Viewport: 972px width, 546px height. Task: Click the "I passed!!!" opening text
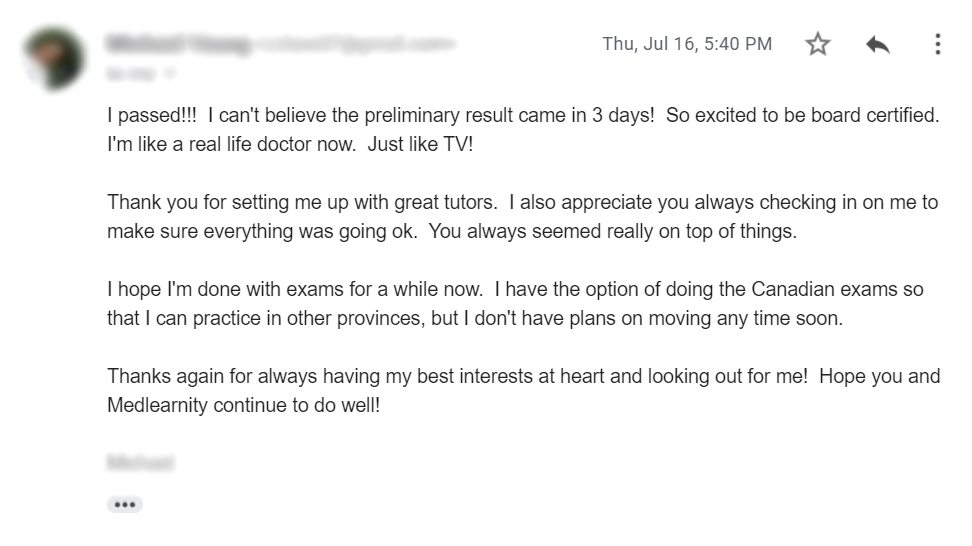point(152,115)
